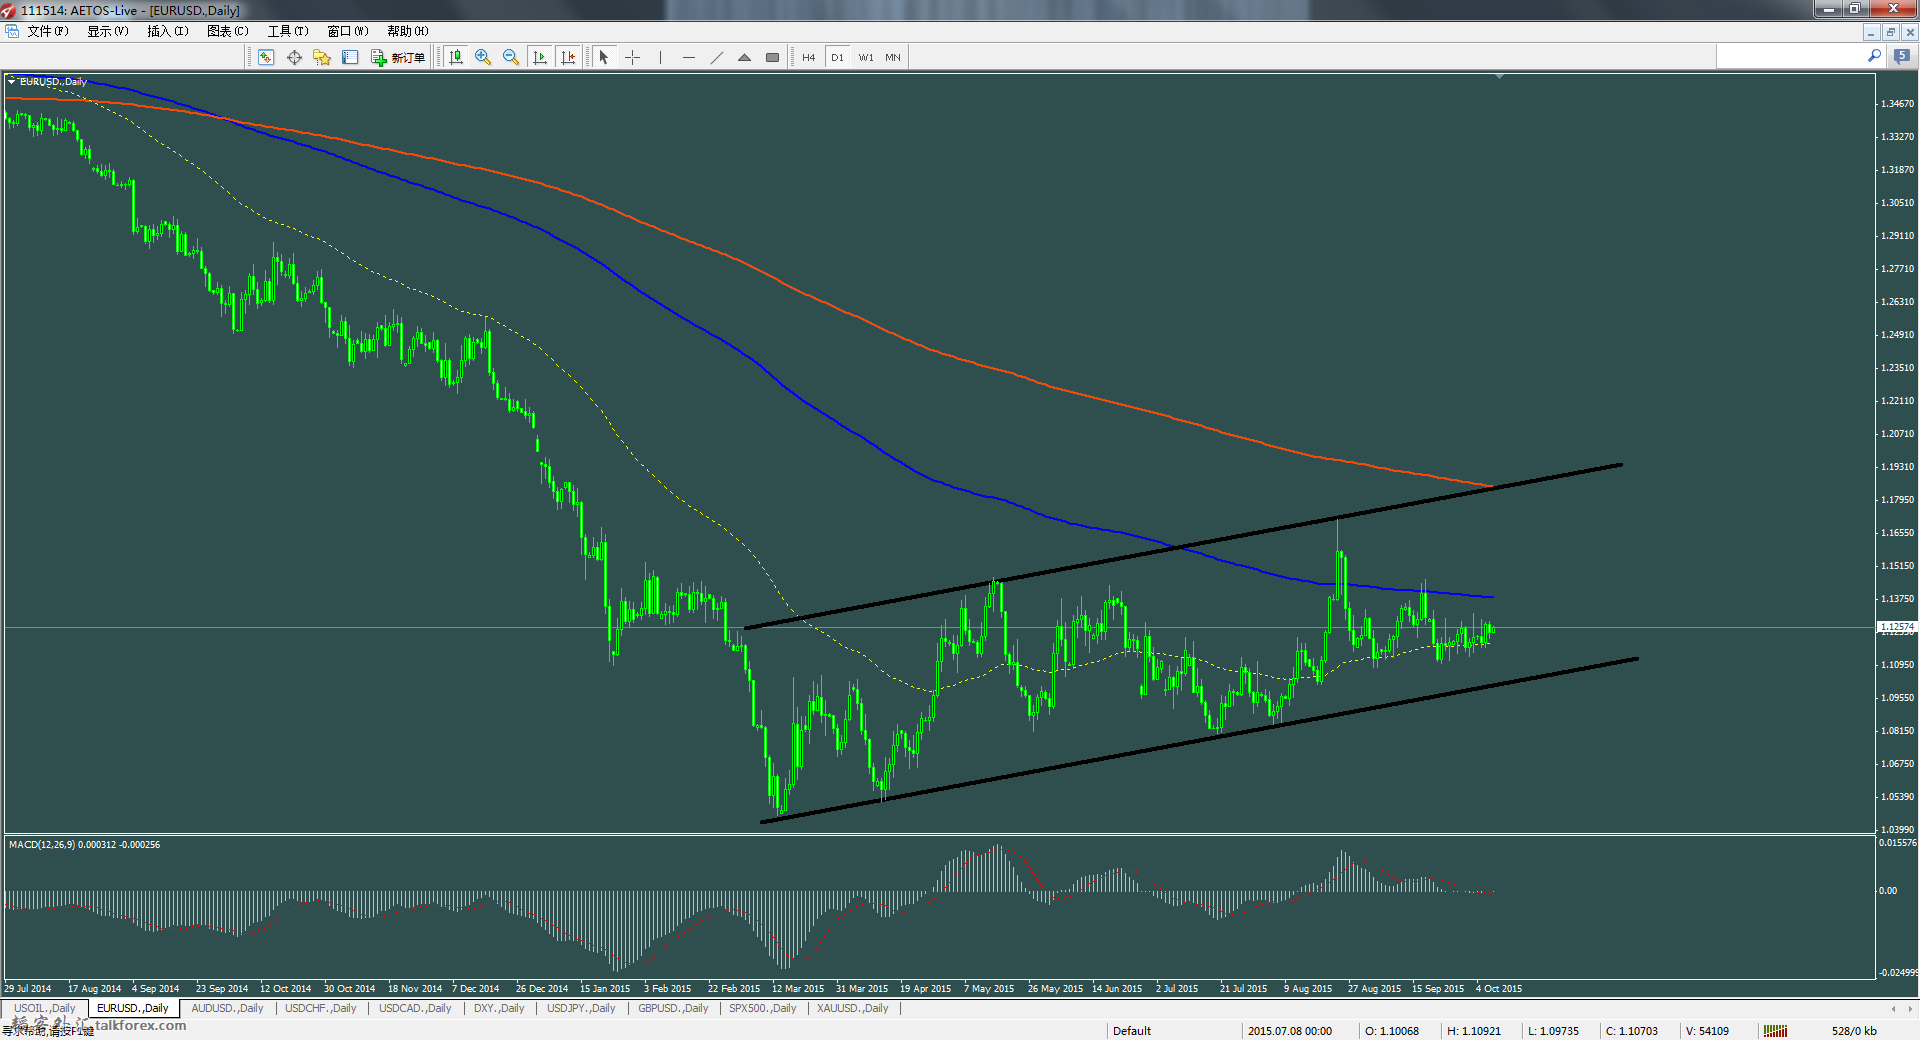The image size is (1920, 1040).
Task: Zoom in on the chart
Action: tap(483, 57)
